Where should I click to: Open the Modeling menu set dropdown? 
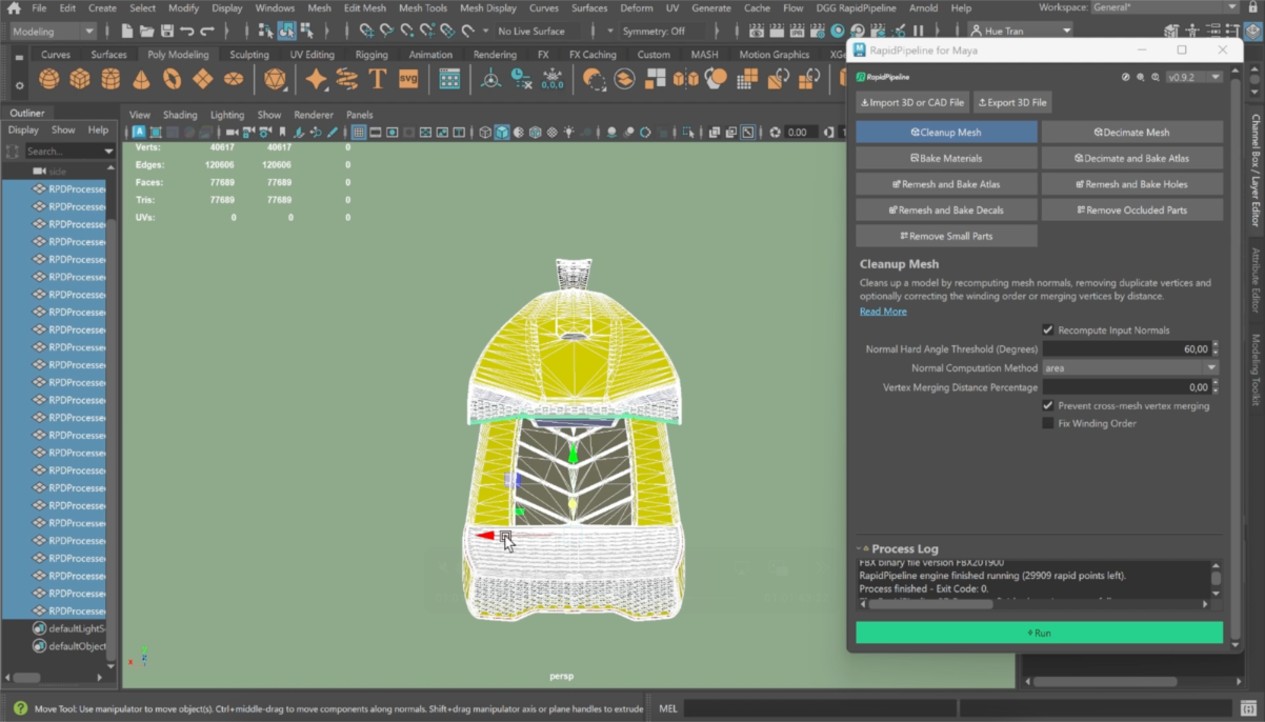(52, 31)
